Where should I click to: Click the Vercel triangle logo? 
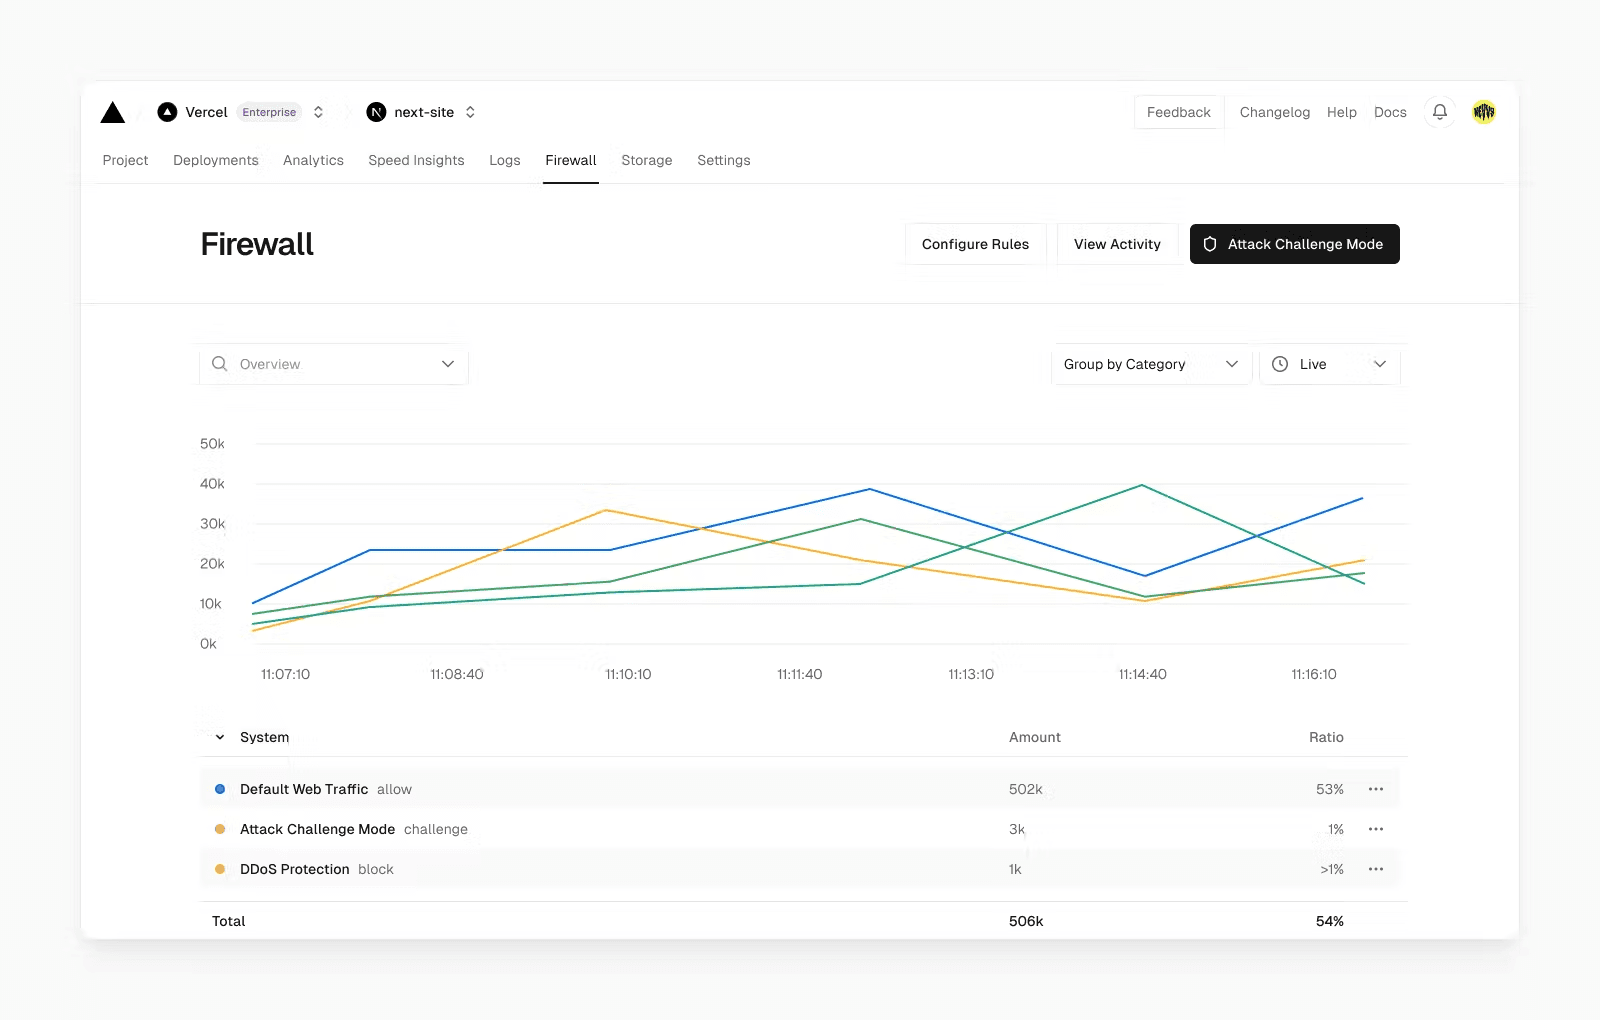click(x=113, y=112)
